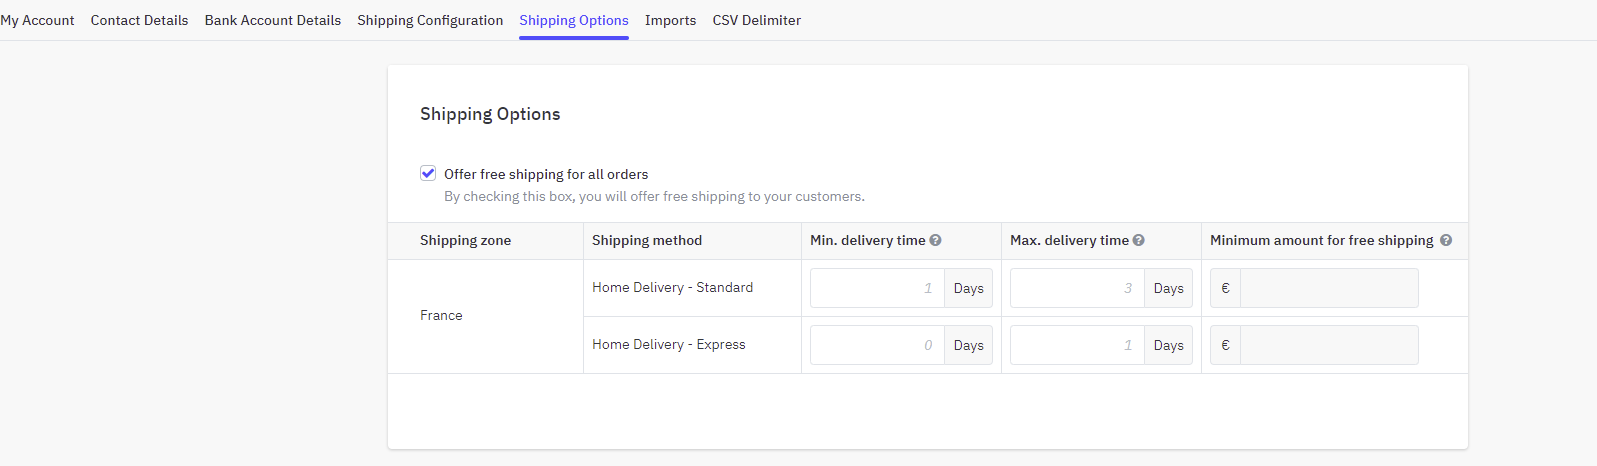Image resolution: width=1597 pixels, height=466 pixels.
Task: Open the Imports tab
Action: pos(670,20)
